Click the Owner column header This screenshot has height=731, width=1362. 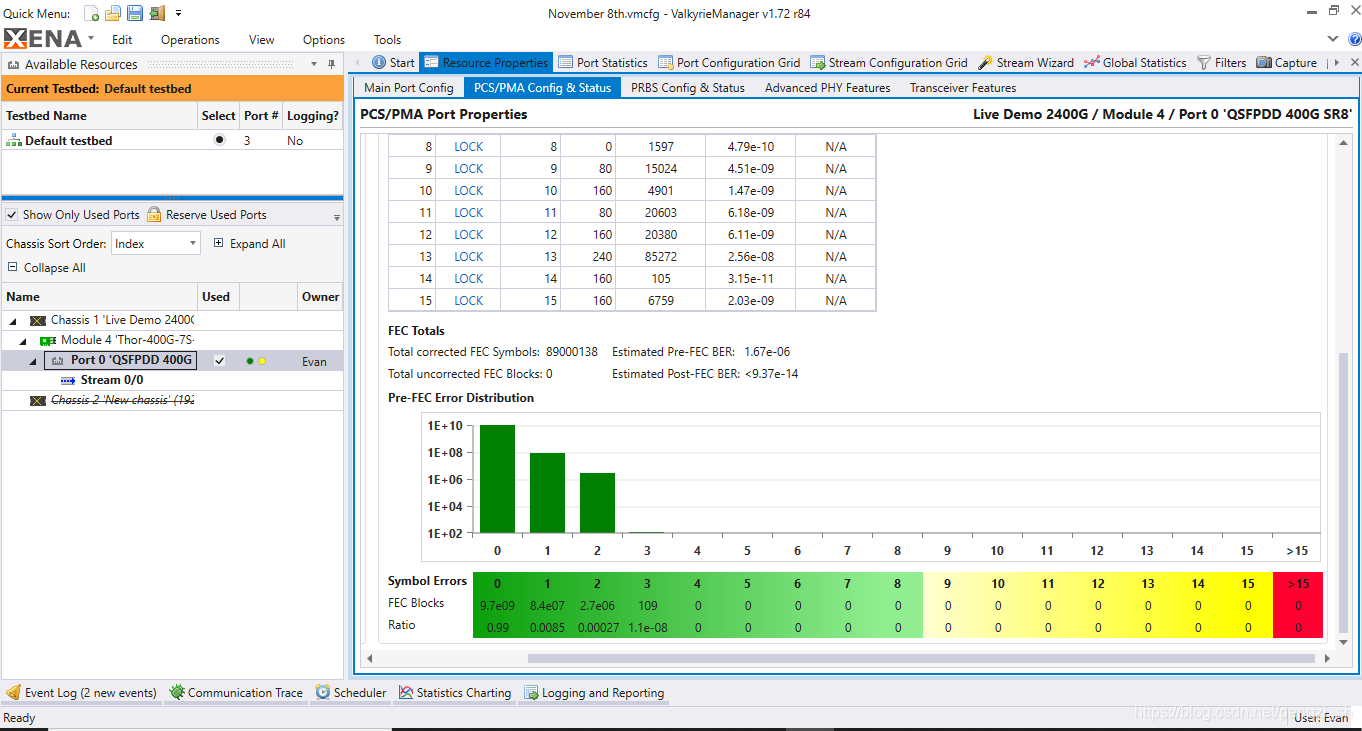pos(320,296)
